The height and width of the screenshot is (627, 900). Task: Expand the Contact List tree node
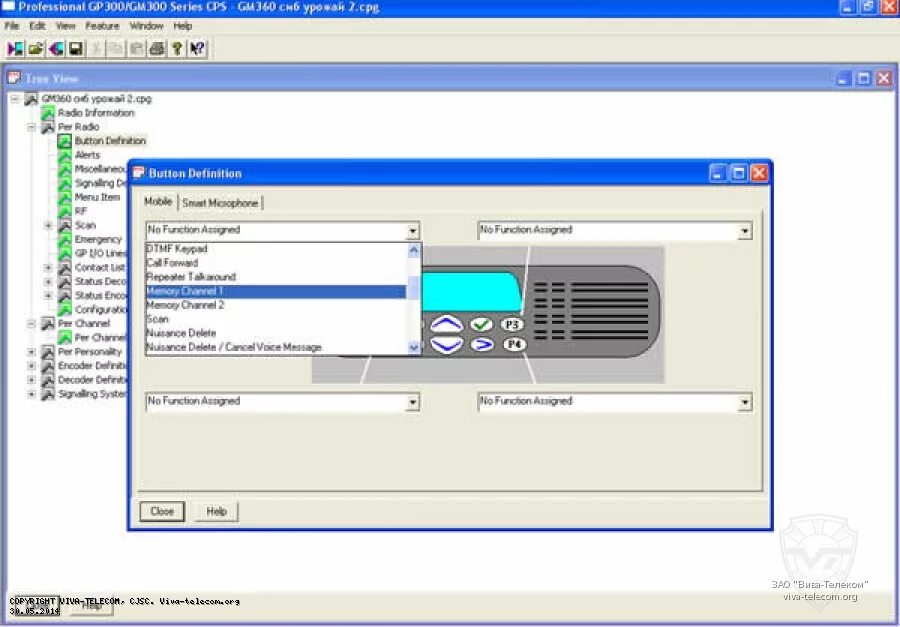(49, 268)
